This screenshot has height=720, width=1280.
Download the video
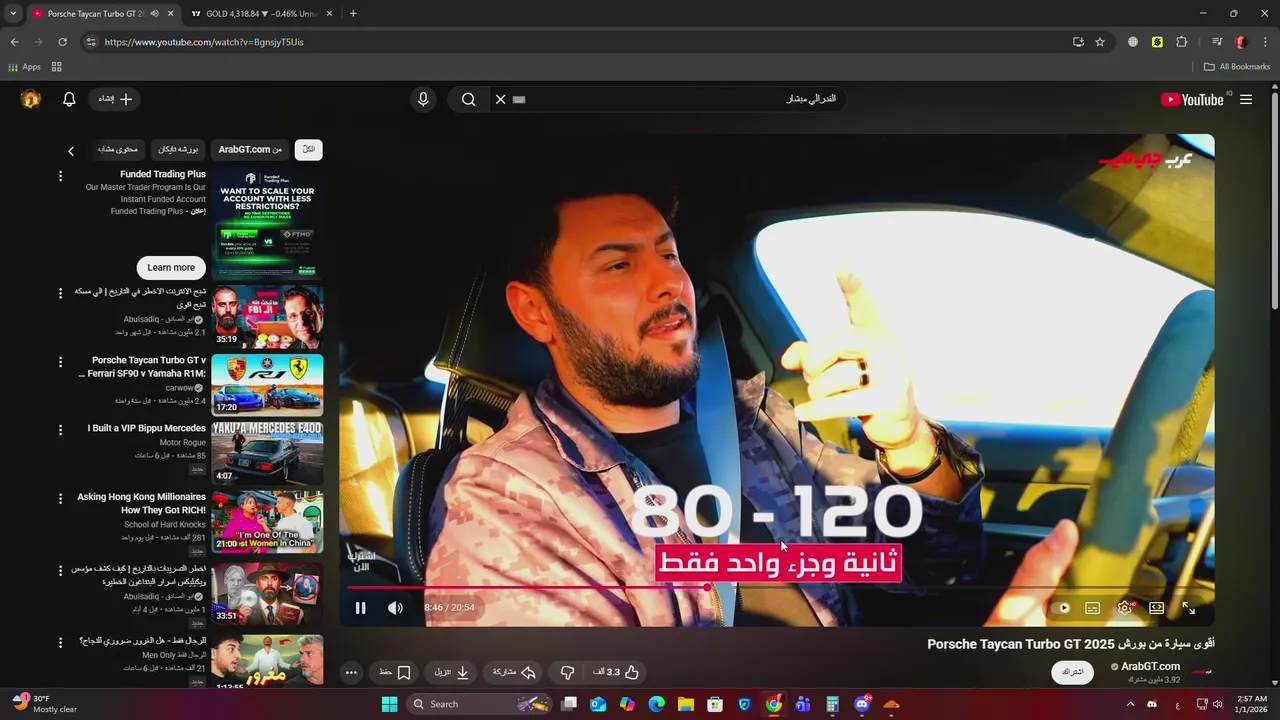(x=452, y=672)
